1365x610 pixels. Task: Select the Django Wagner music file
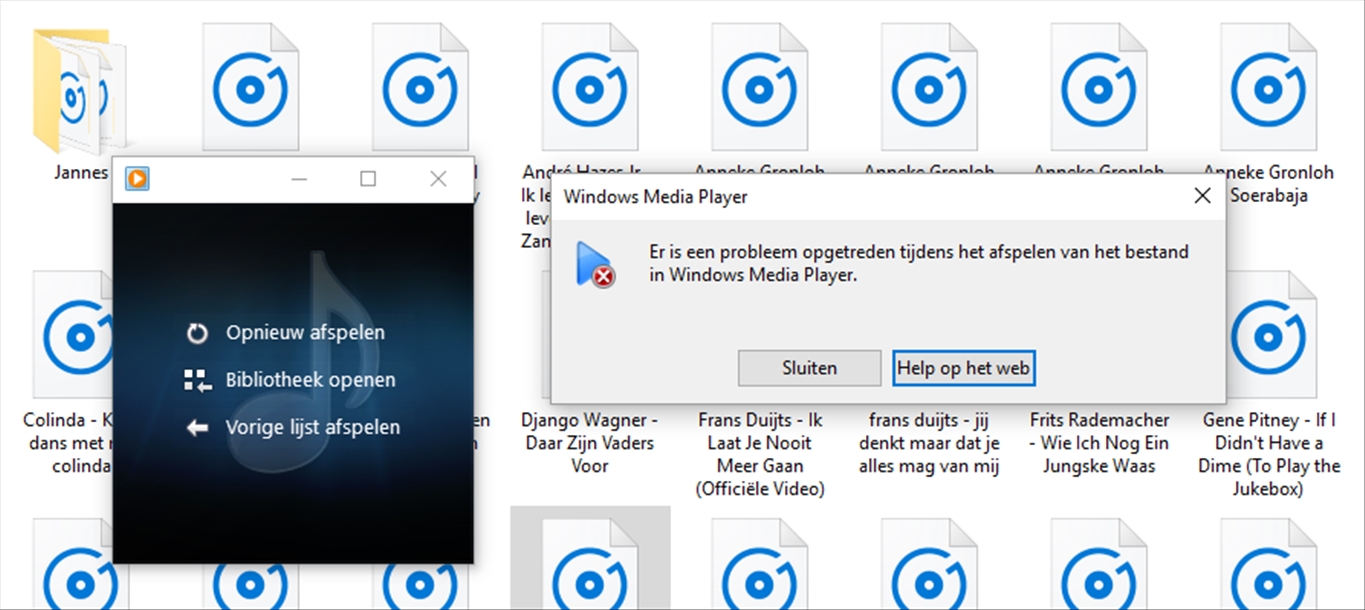pos(590,442)
